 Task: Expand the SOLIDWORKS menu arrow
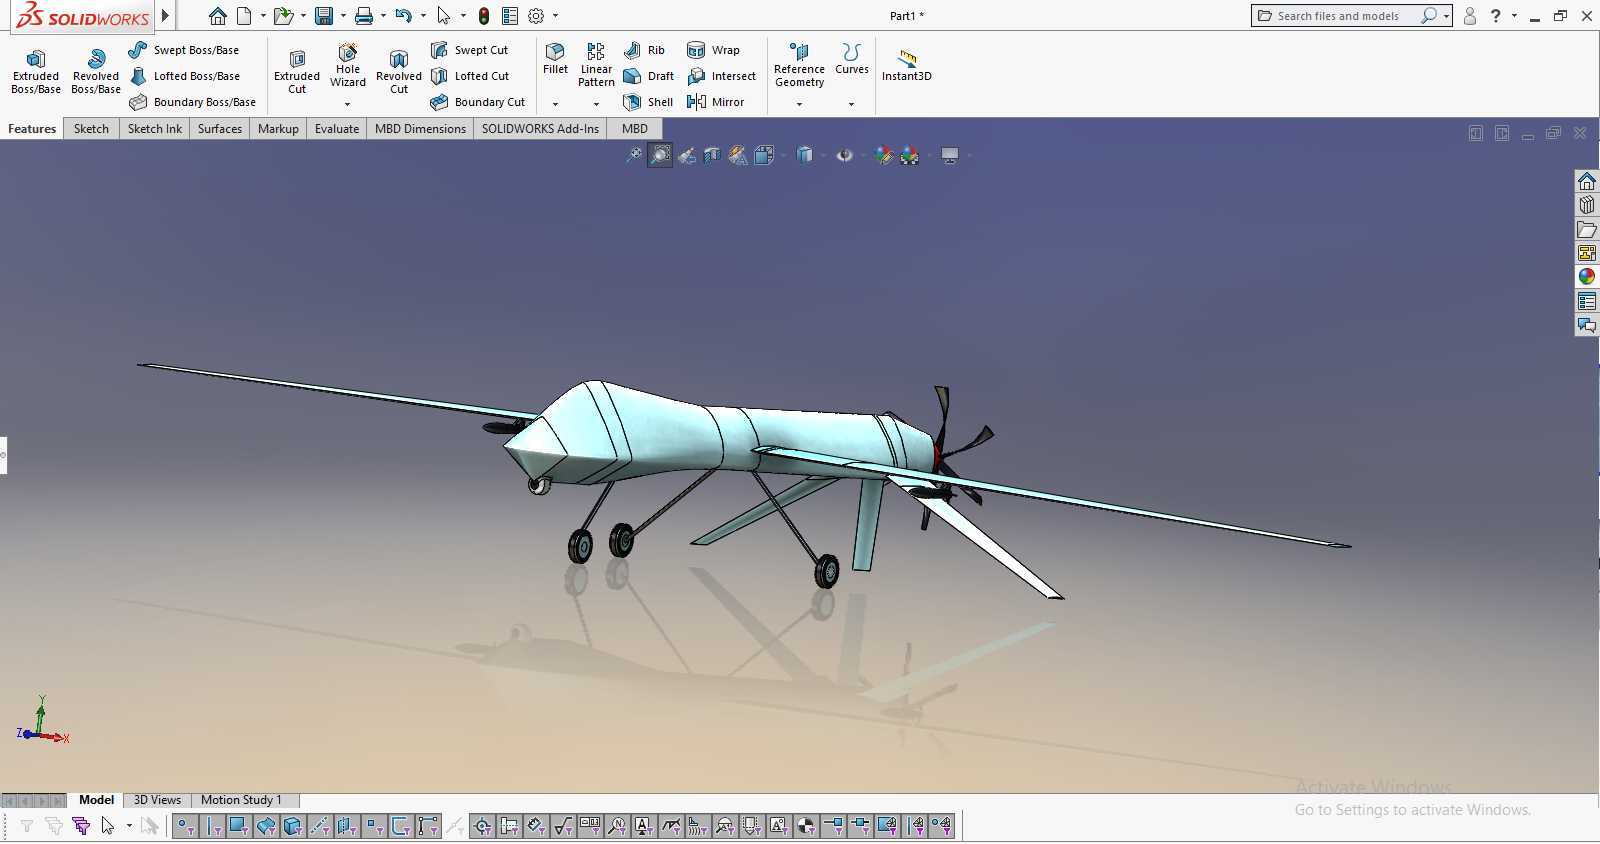tap(166, 16)
